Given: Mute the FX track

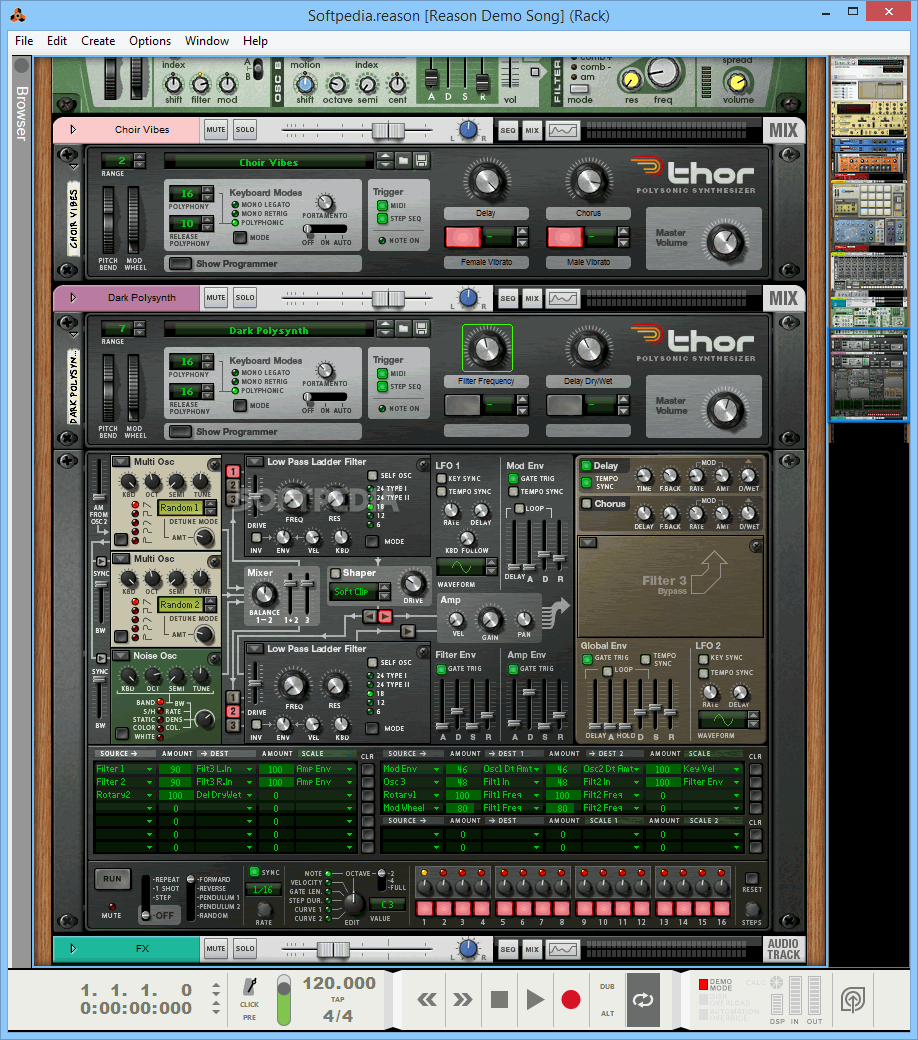Looking at the screenshot, I should (216, 948).
